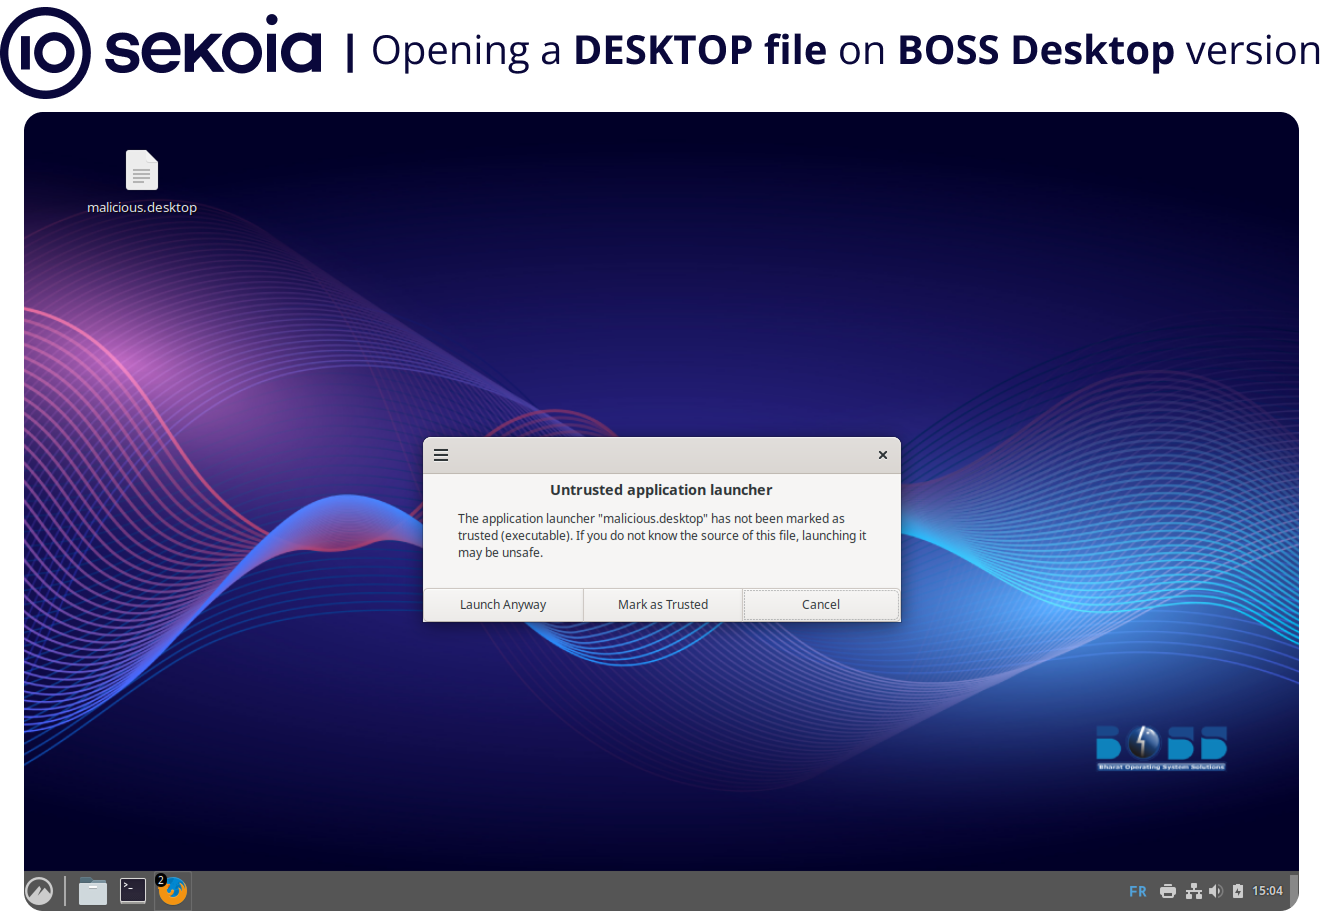The height and width of the screenshot is (911, 1323).
Task: Switch the FR keyboard layout indicator
Action: tap(1138, 891)
